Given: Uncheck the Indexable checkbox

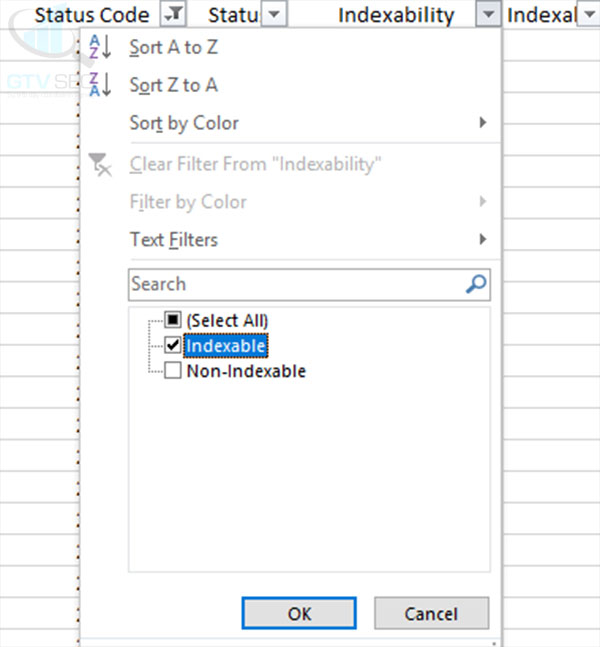Looking at the screenshot, I should coord(173,346).
